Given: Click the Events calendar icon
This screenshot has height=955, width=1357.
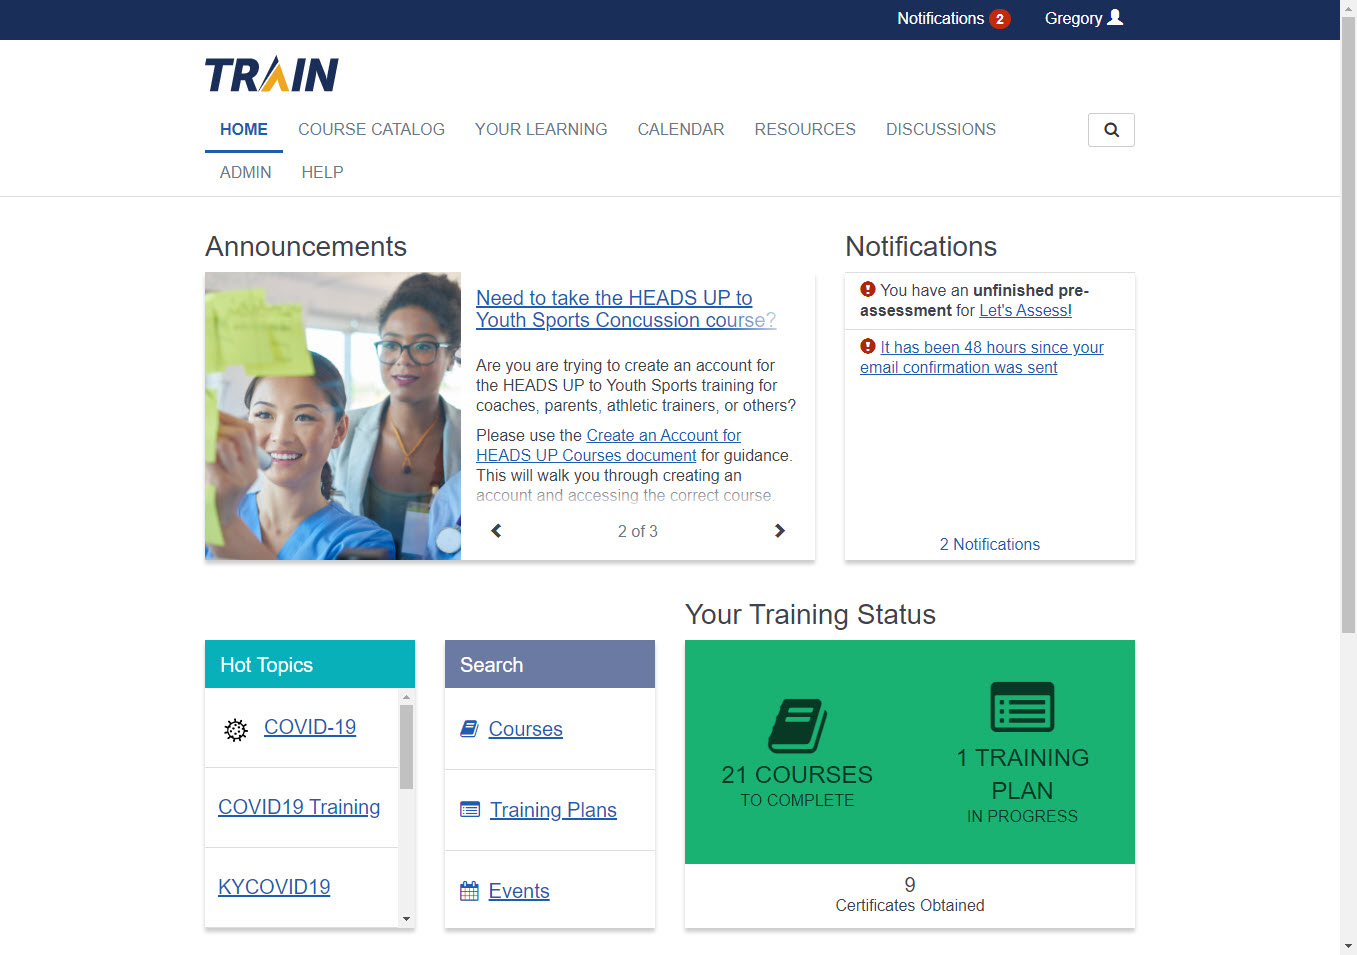Looking at the screenshot, I should 469,891.
